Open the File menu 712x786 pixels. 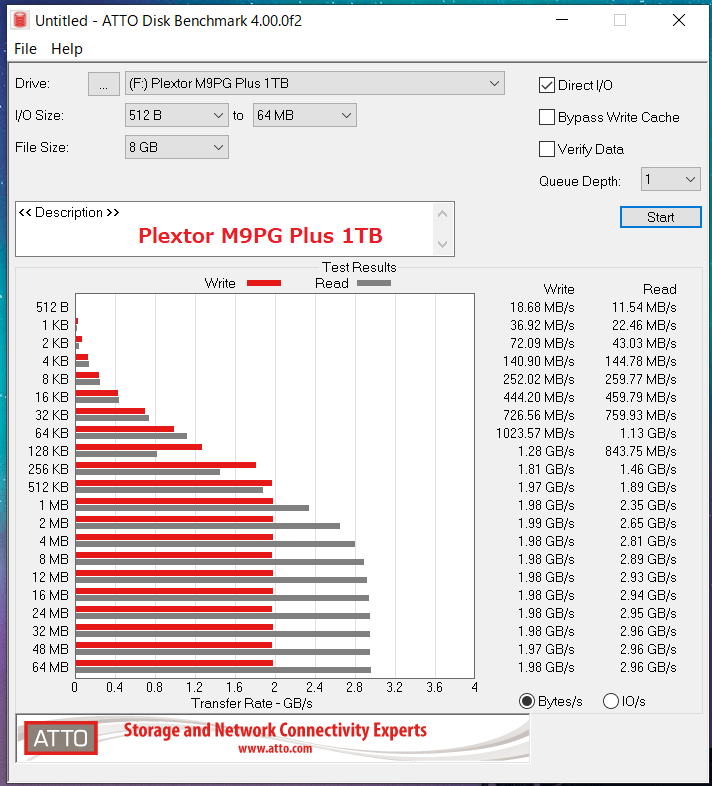[x=25, y=49]
